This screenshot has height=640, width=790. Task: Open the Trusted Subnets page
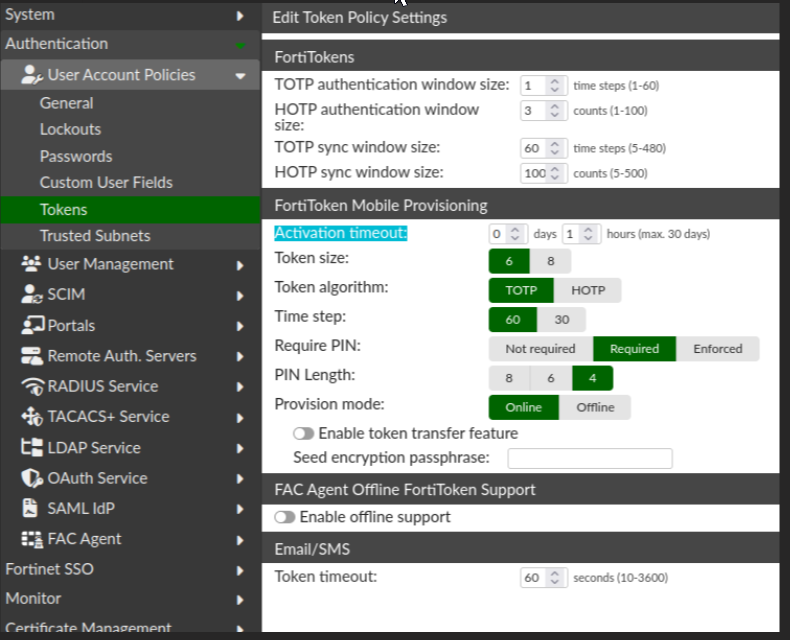pyautogui.click(x=95, y=236)
